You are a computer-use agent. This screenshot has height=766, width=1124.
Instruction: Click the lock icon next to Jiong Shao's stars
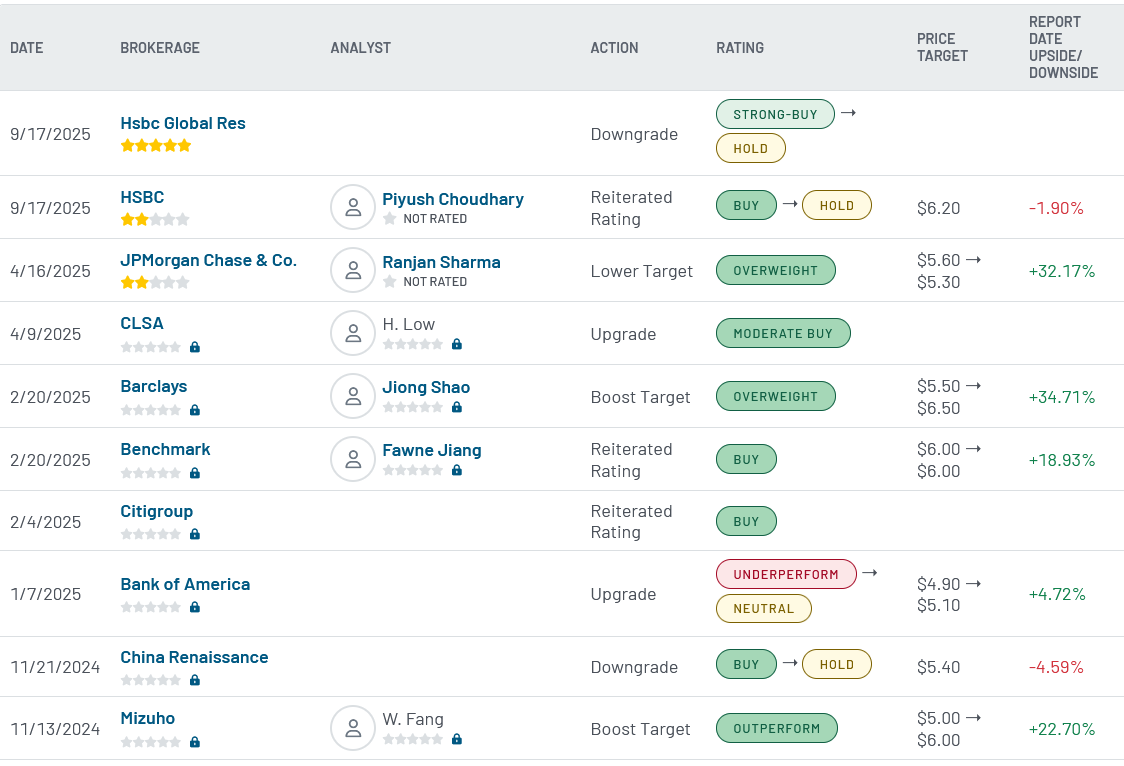click(x=457, y=407)
